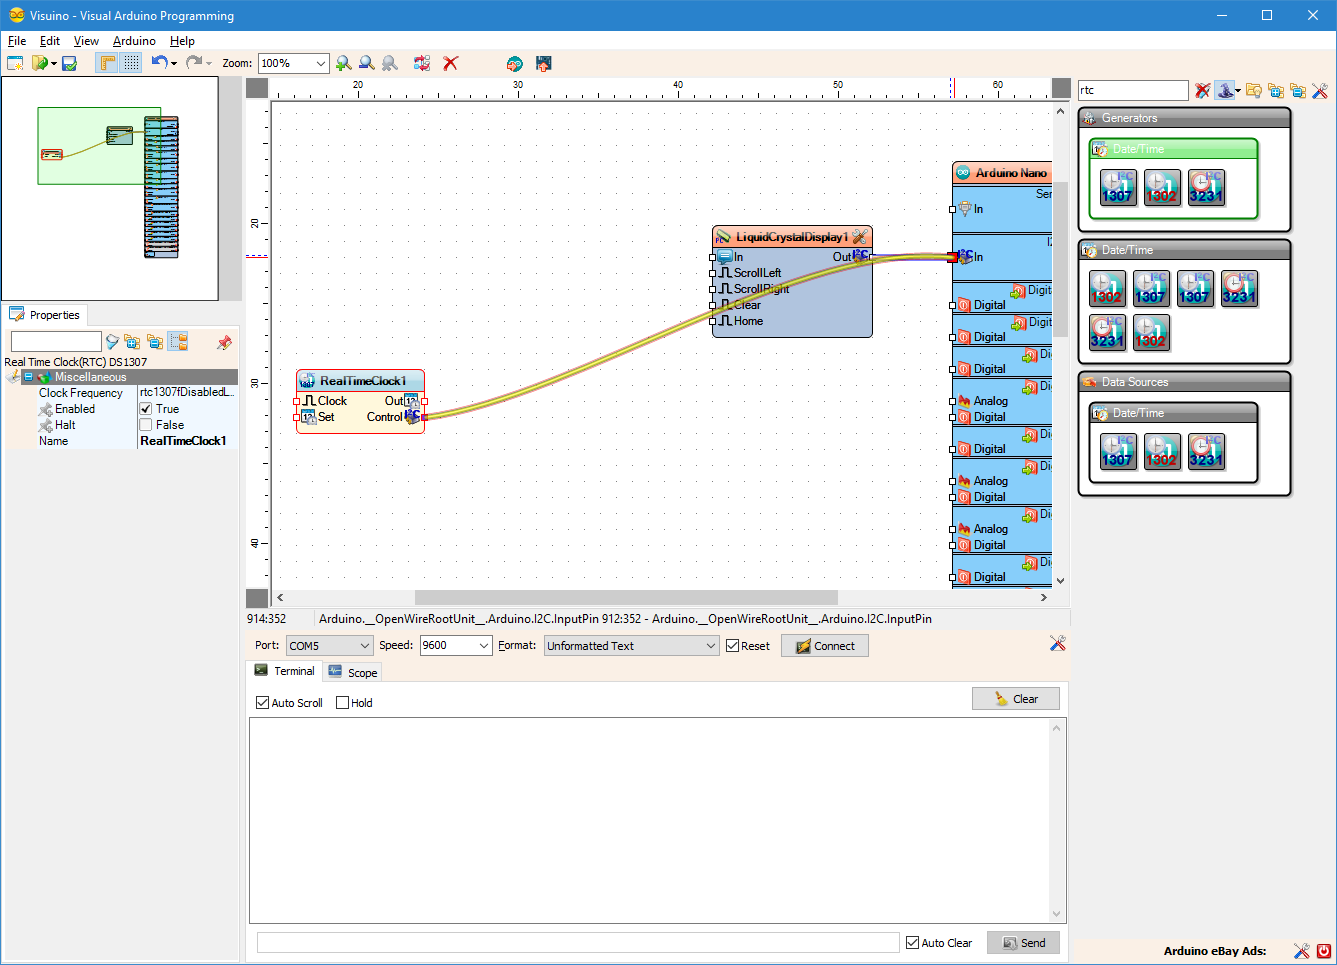Image resolution: width=1337 pixels, height=965 pixels.
Task: Click the Data Sources category header
Action: [x=1184, y=382]
